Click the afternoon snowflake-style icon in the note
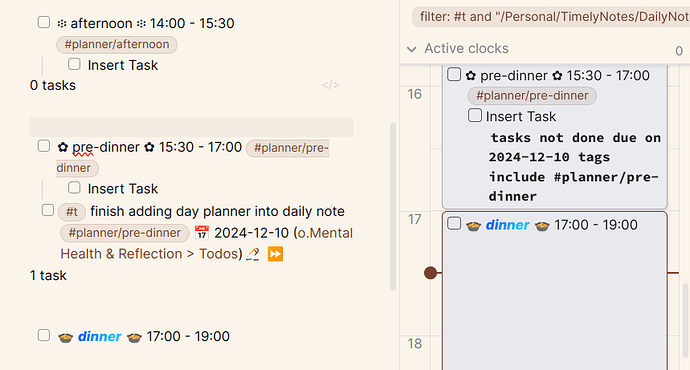Viewport: 690px width, 370px height. pyautogui.click(x=62, y=23)
